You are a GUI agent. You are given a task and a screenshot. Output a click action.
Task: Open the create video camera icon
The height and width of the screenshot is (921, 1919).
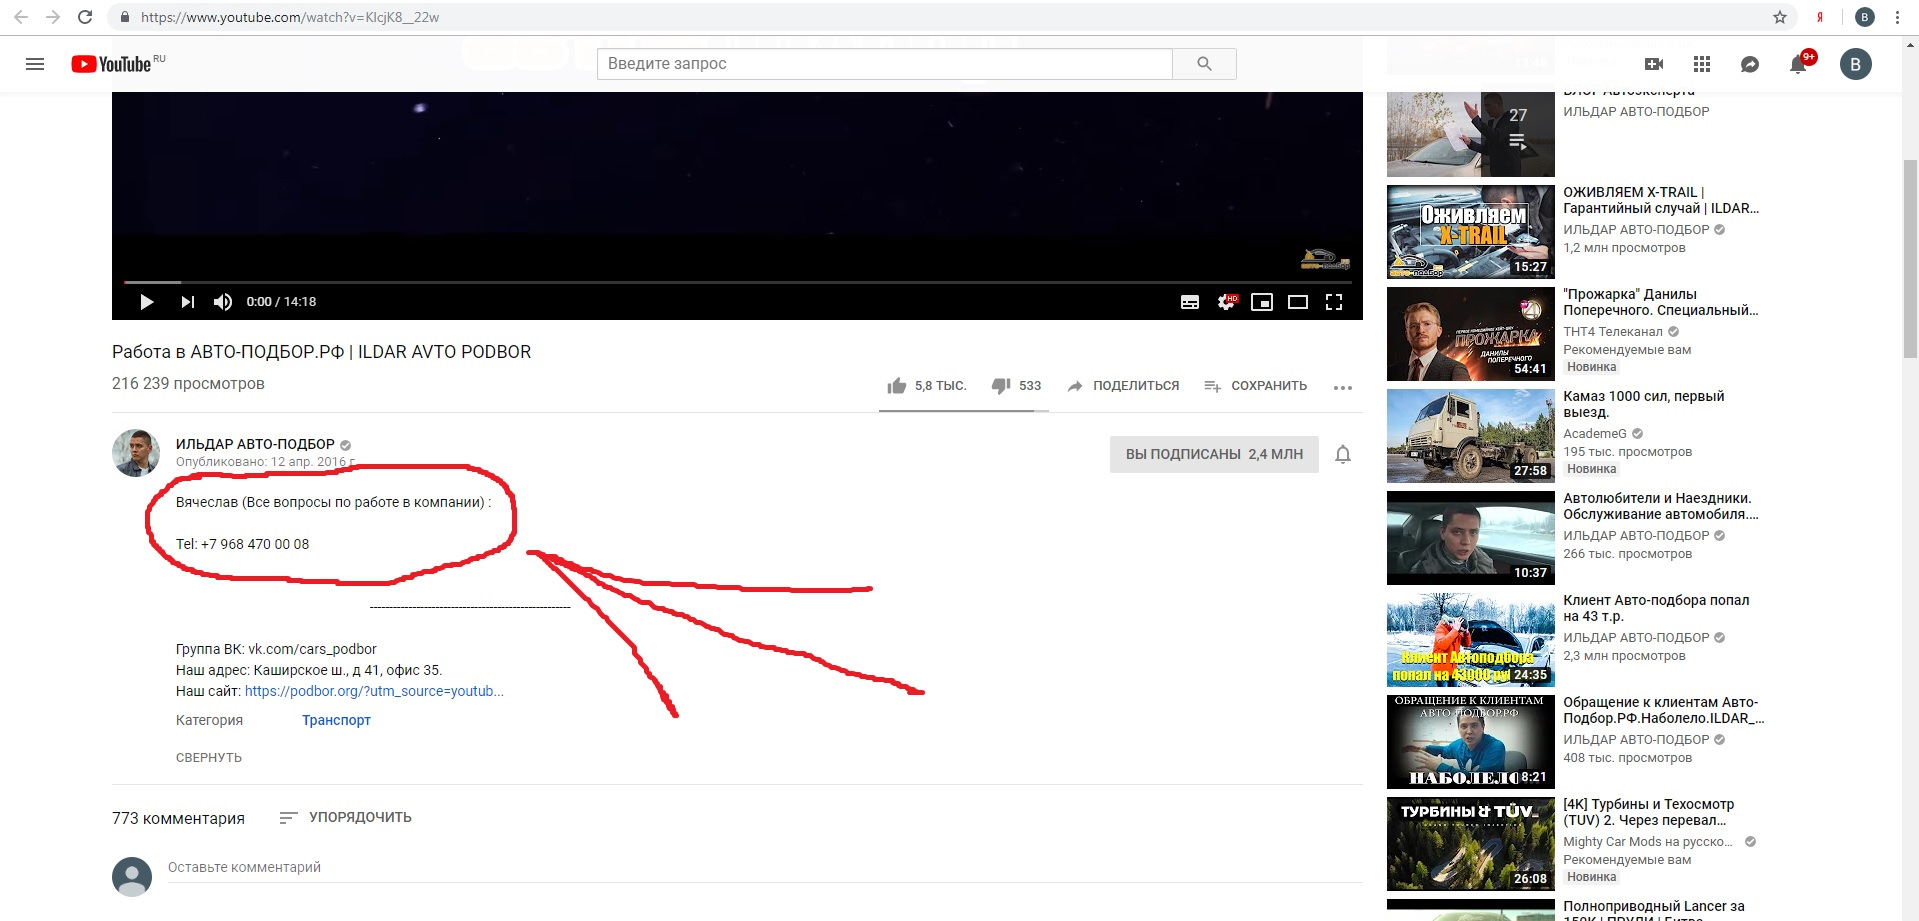(1654, 64)
